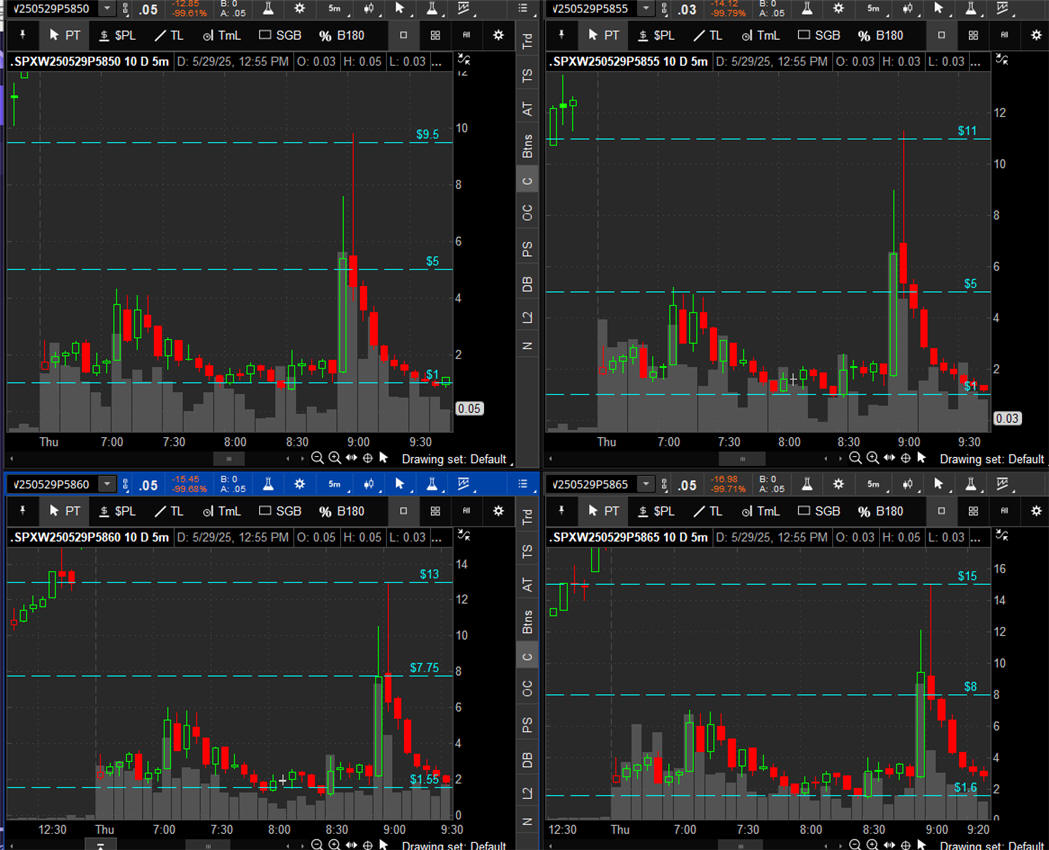Open 5m timeframe selector in 5850 chart
The width and height of the screenshot is (1049, 850).
pos(335,9)
